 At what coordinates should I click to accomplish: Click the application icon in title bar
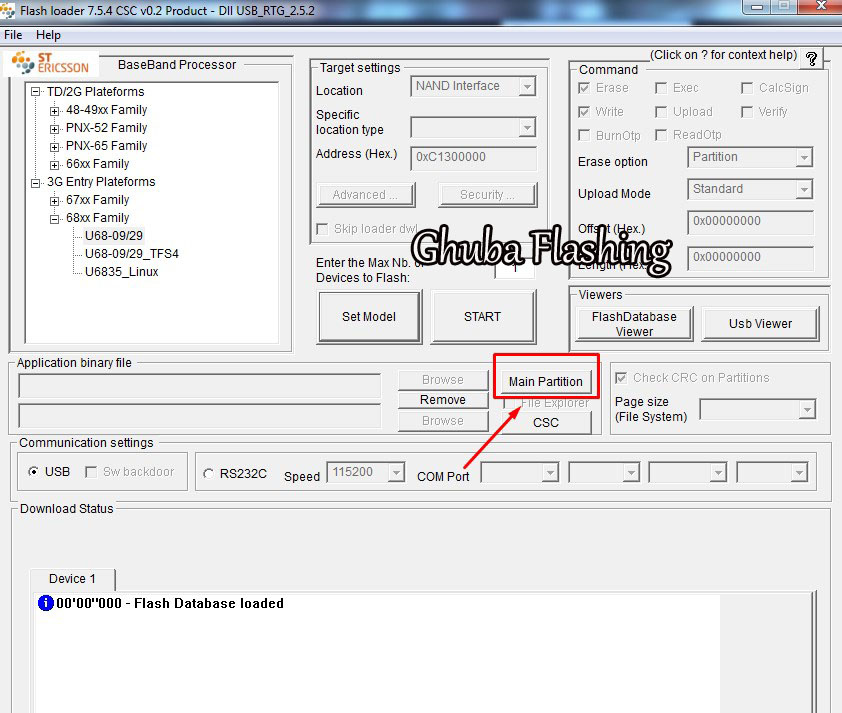pos(8,10)
